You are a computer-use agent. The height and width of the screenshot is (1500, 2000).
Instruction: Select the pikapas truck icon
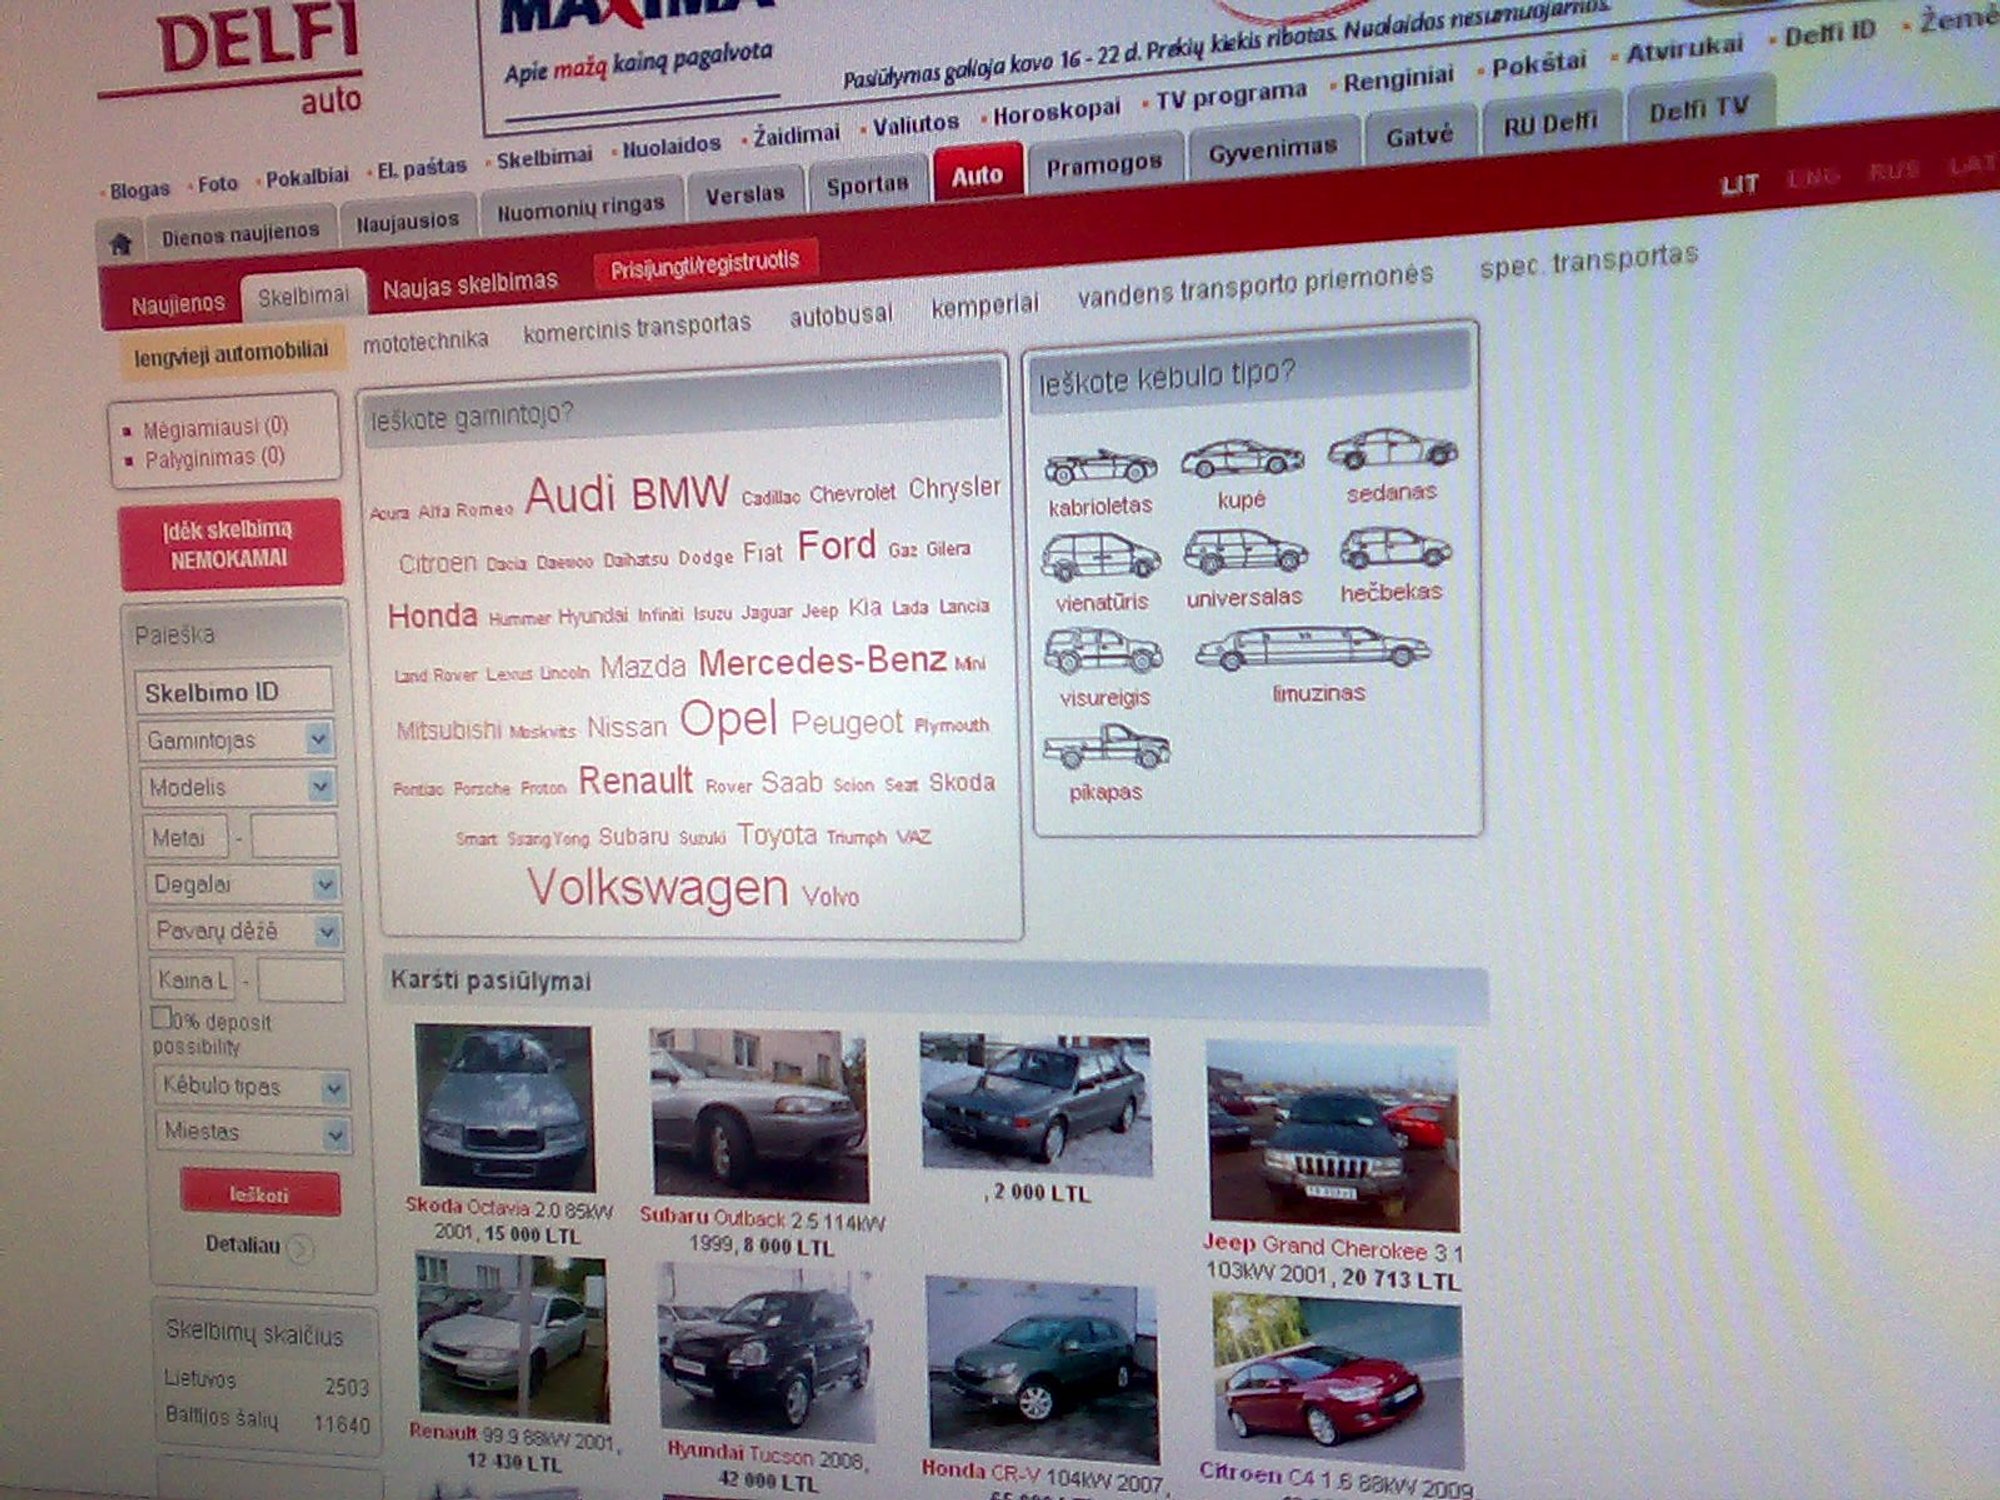(1106, 746)
